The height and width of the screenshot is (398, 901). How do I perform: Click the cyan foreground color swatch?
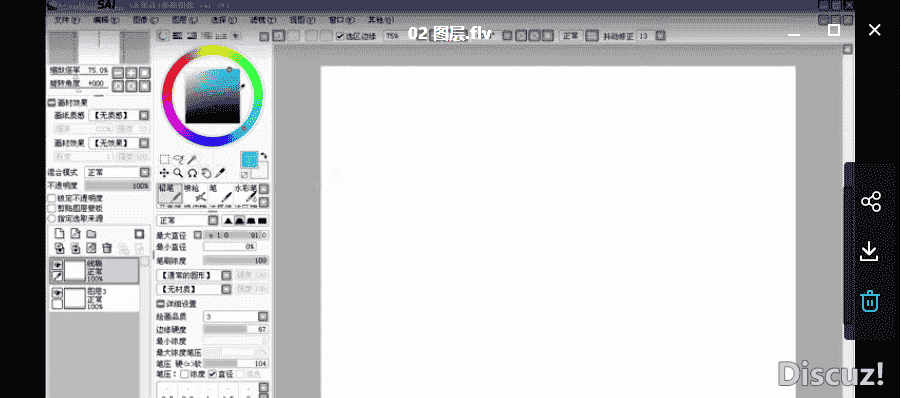(x=249, y=160)
